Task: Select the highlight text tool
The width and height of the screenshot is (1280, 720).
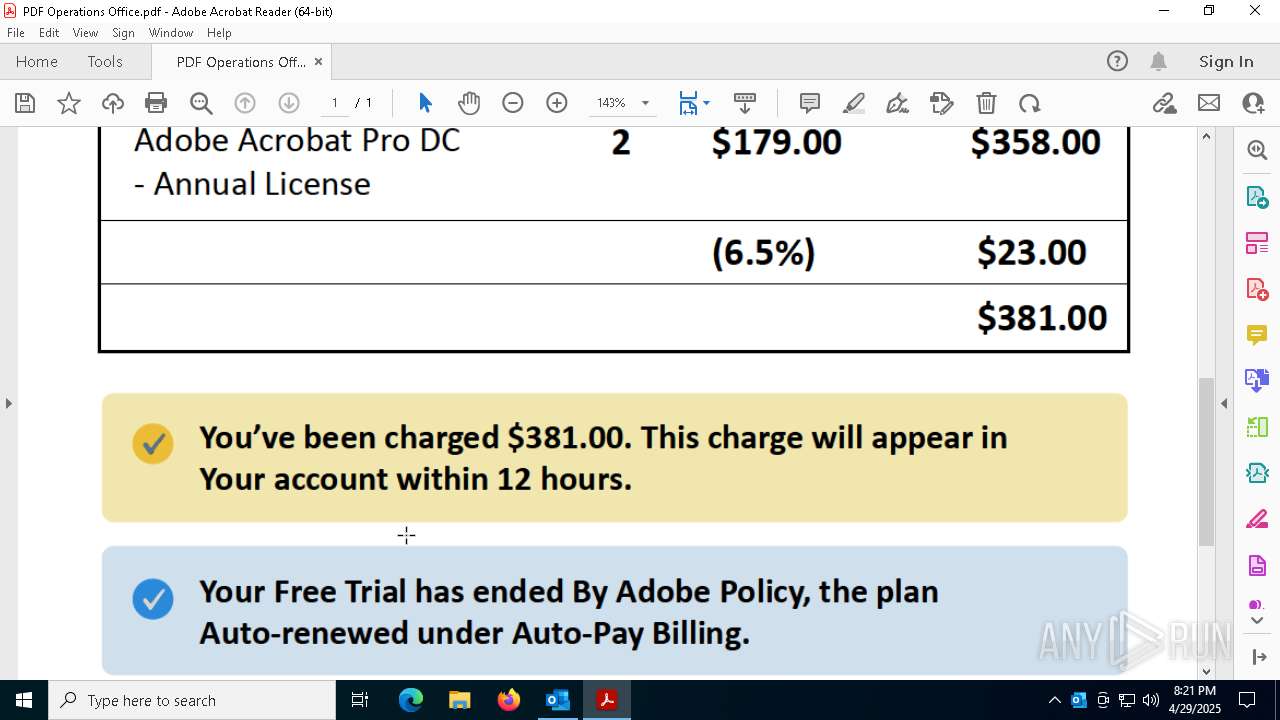Action: (x=854, y=103)
